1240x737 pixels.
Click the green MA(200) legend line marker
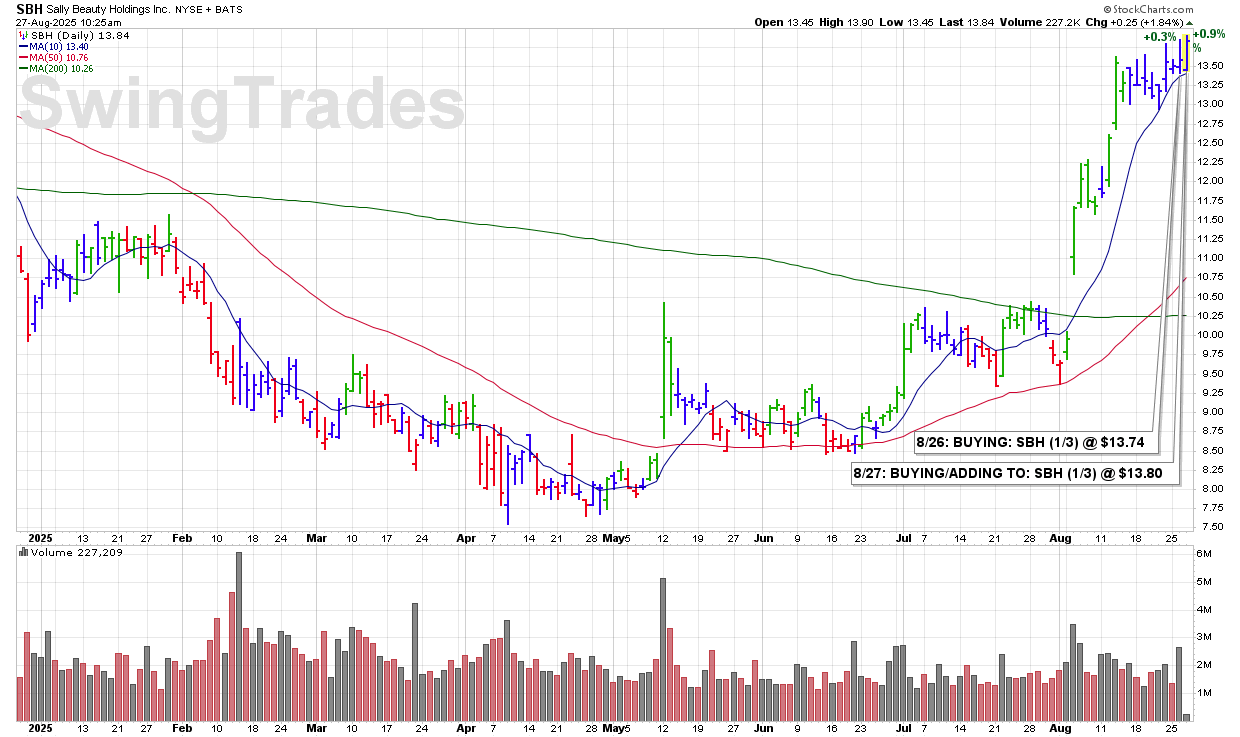[x=21, y=68]
